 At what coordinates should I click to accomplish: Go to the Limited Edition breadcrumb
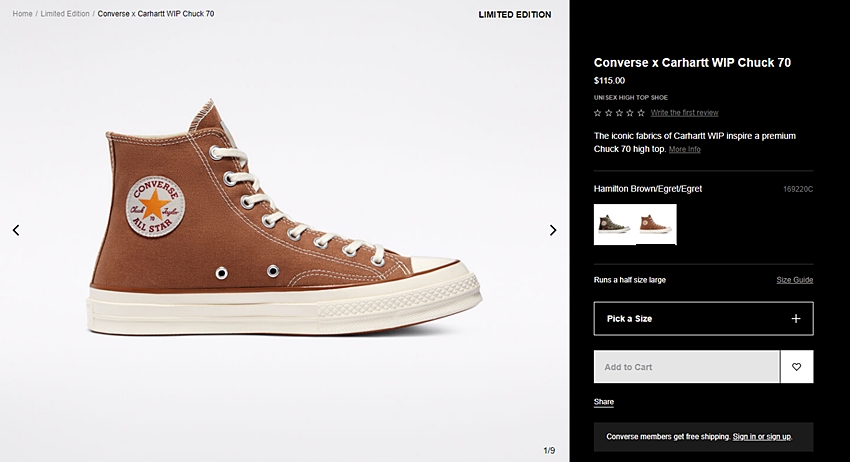pos(65,14)
